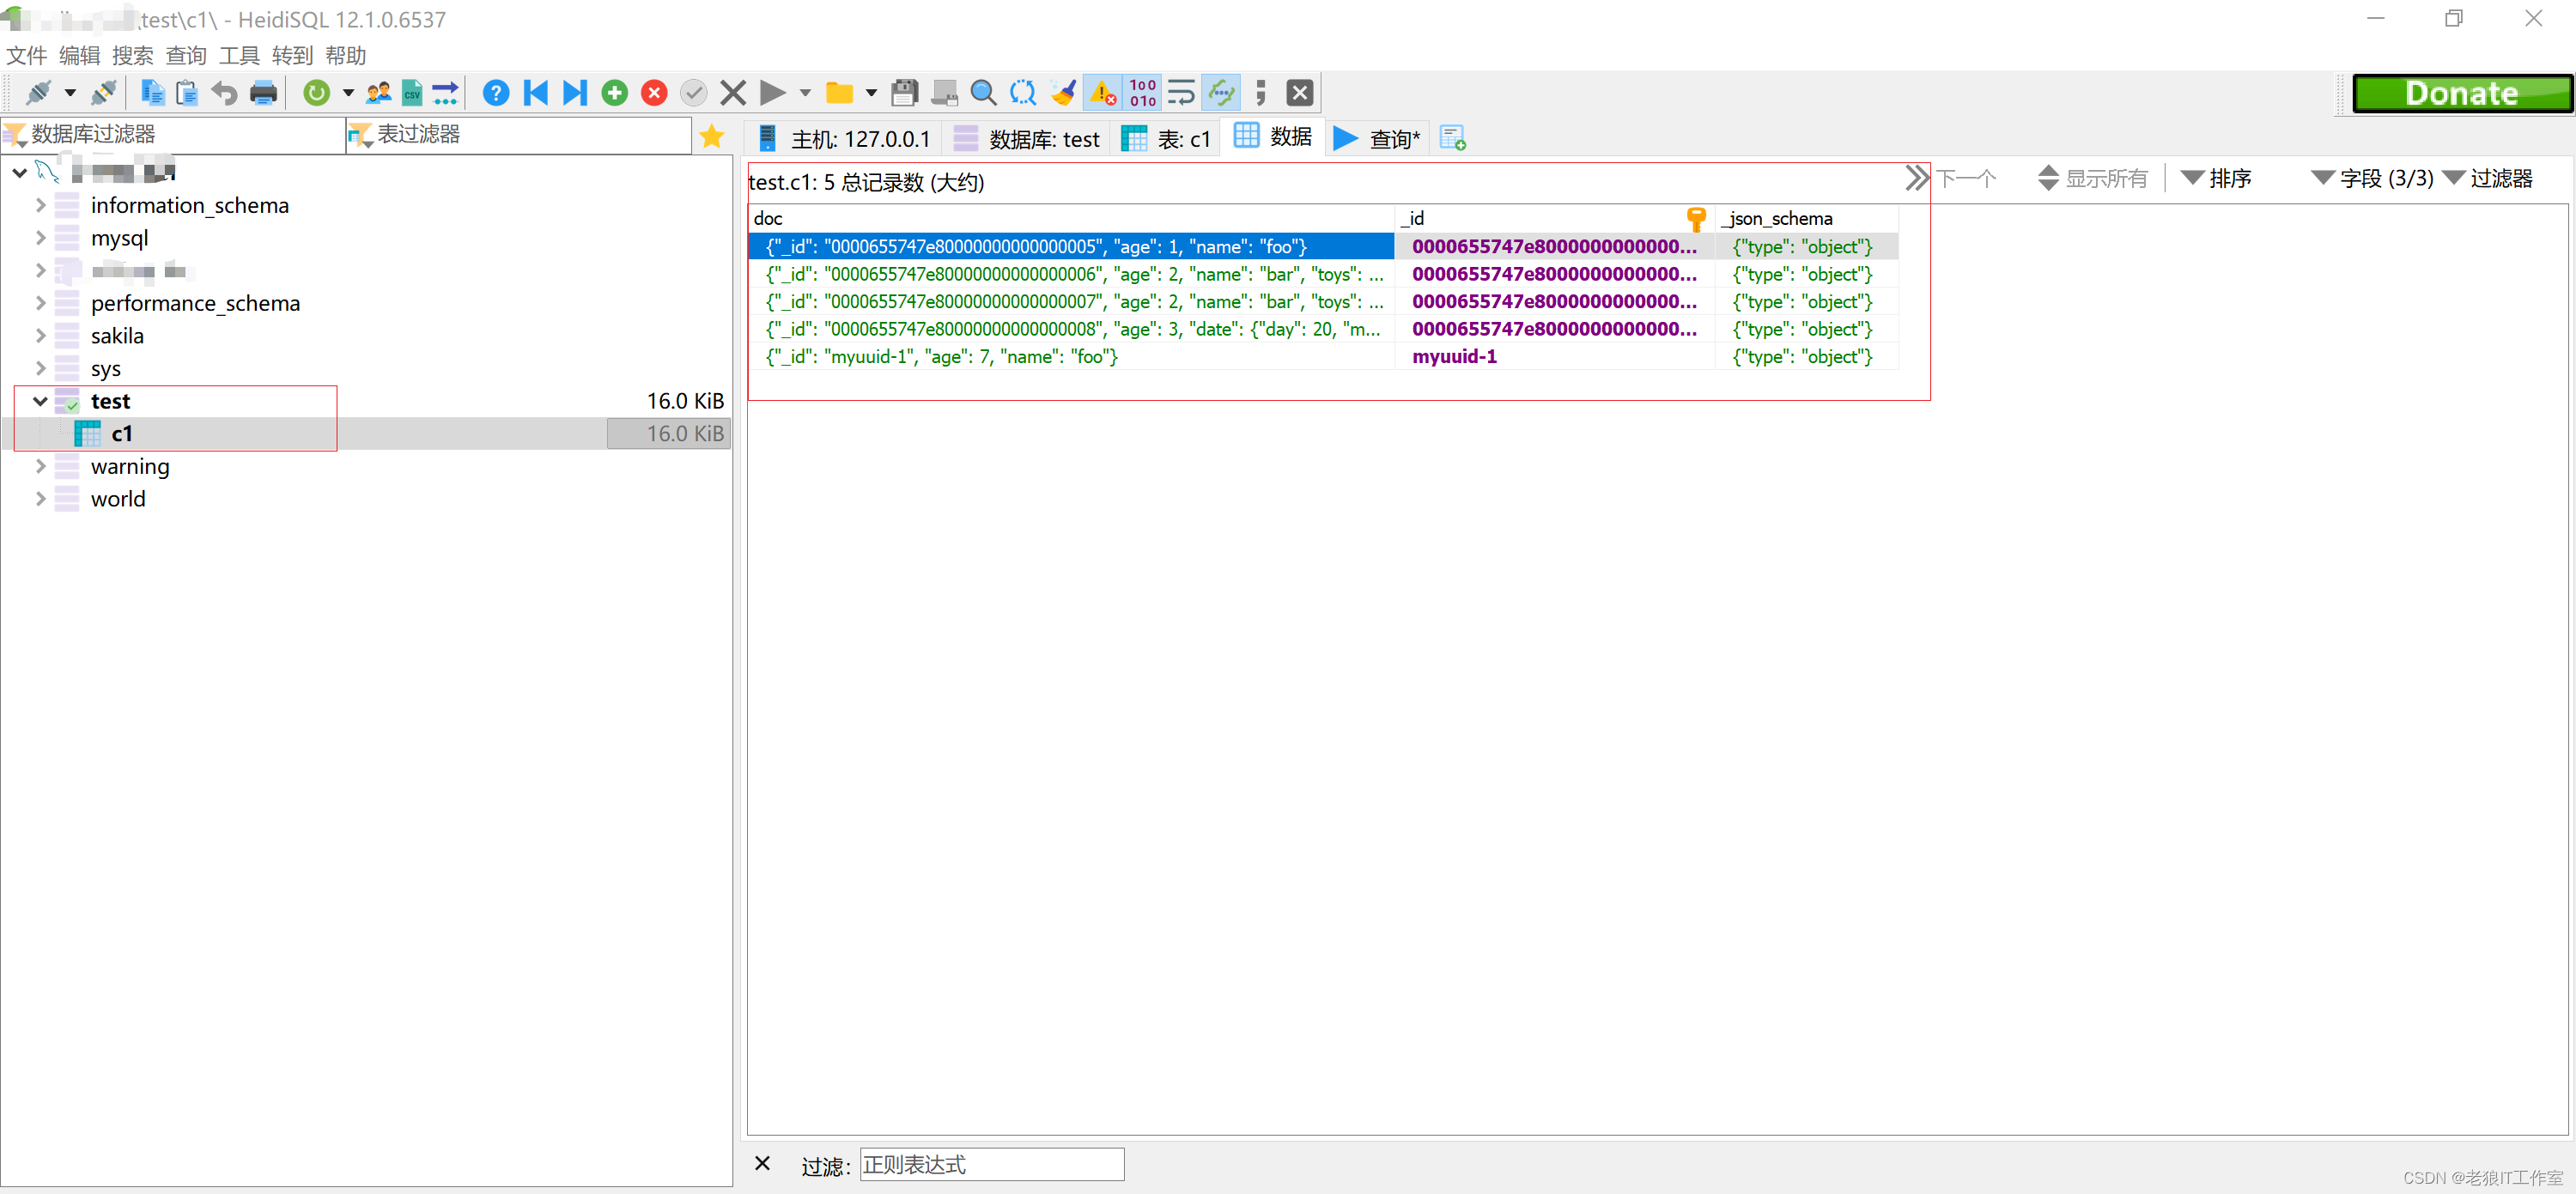Screen dimensions: 2576x1194
Task: Click the blue help question mark icon
Action: (x=495, y=93)
